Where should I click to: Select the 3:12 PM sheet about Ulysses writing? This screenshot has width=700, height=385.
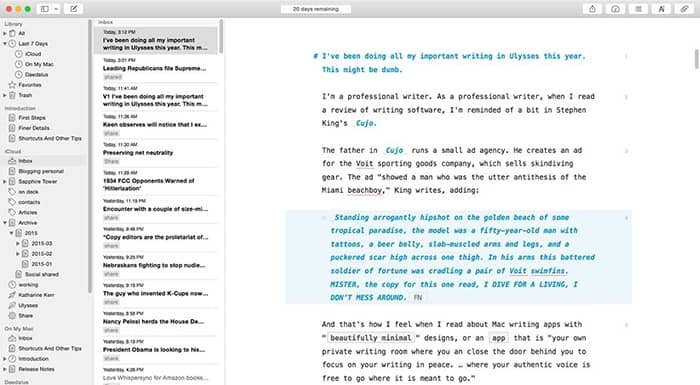(156, 41)
